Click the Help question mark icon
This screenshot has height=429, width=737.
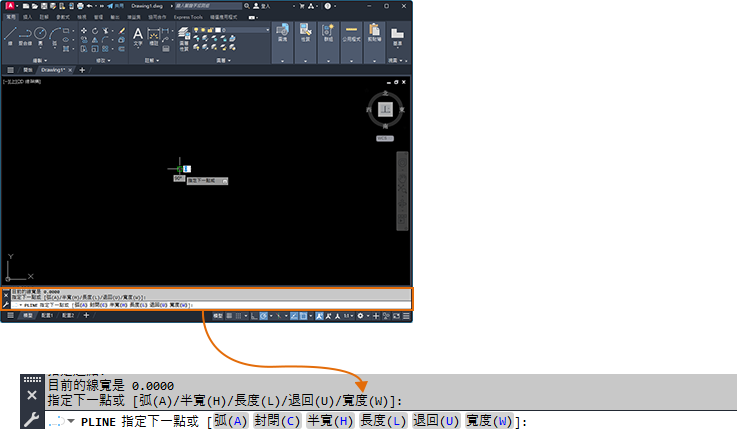328,6
